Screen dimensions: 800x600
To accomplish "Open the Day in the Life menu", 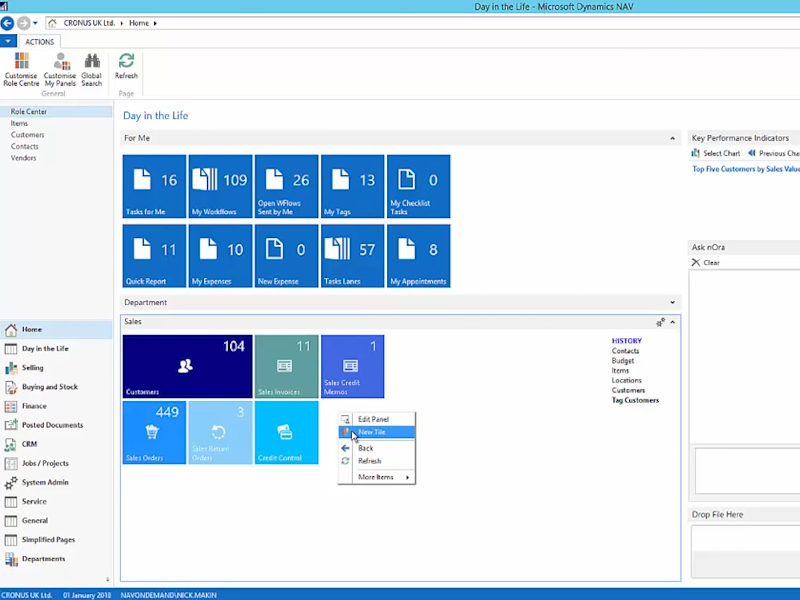I will (56, 349).
